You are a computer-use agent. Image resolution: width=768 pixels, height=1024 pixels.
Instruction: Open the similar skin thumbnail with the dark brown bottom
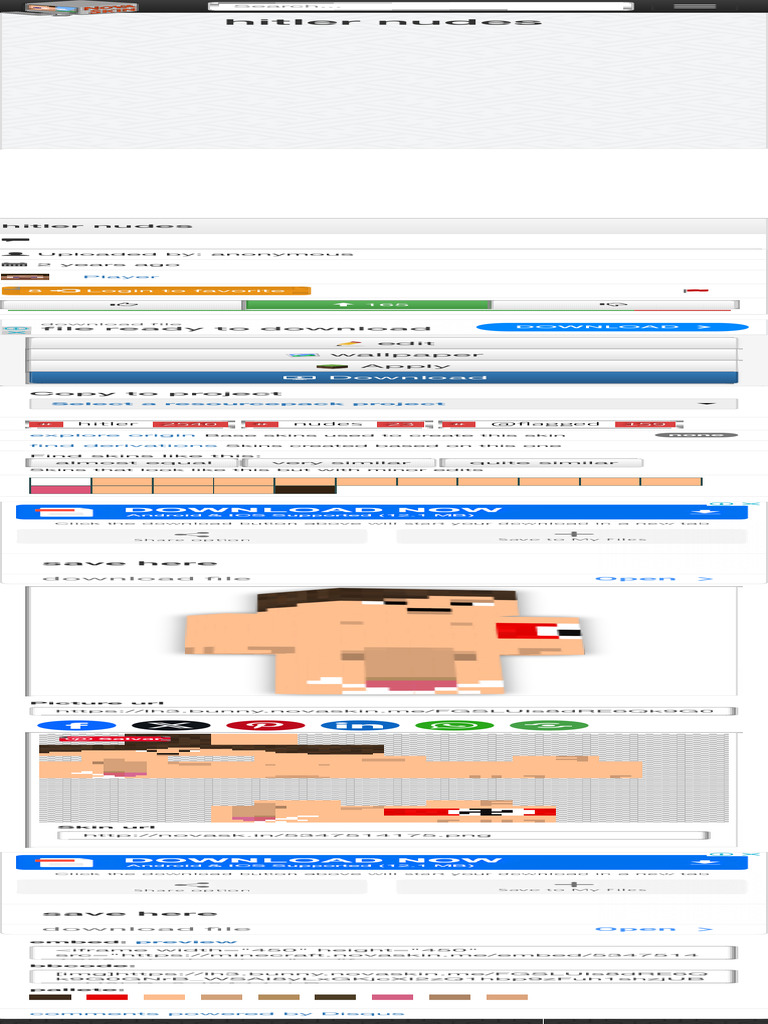[305, 485]
